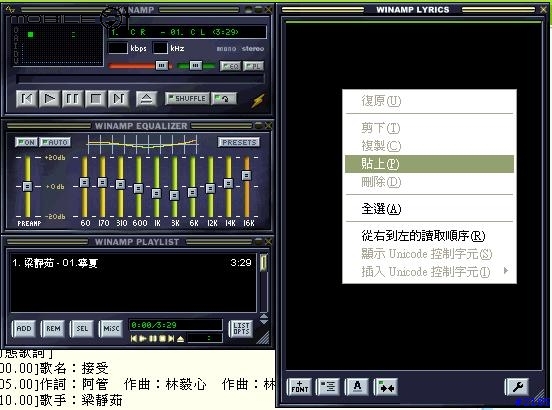Click the volume slider handle
552x410 pixels.
[x=162, y=65]
